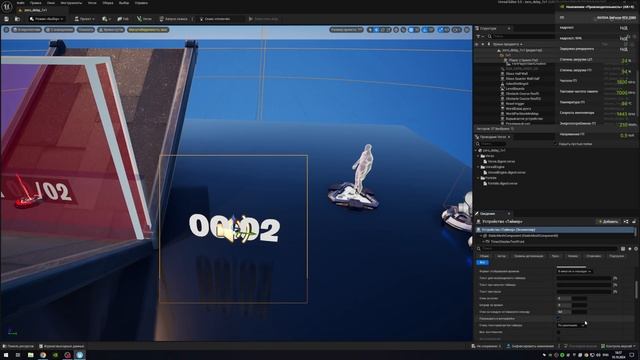640x360 pixels.
Task: Open the Проект dropdown in toolbar
Action: (84, 19)
